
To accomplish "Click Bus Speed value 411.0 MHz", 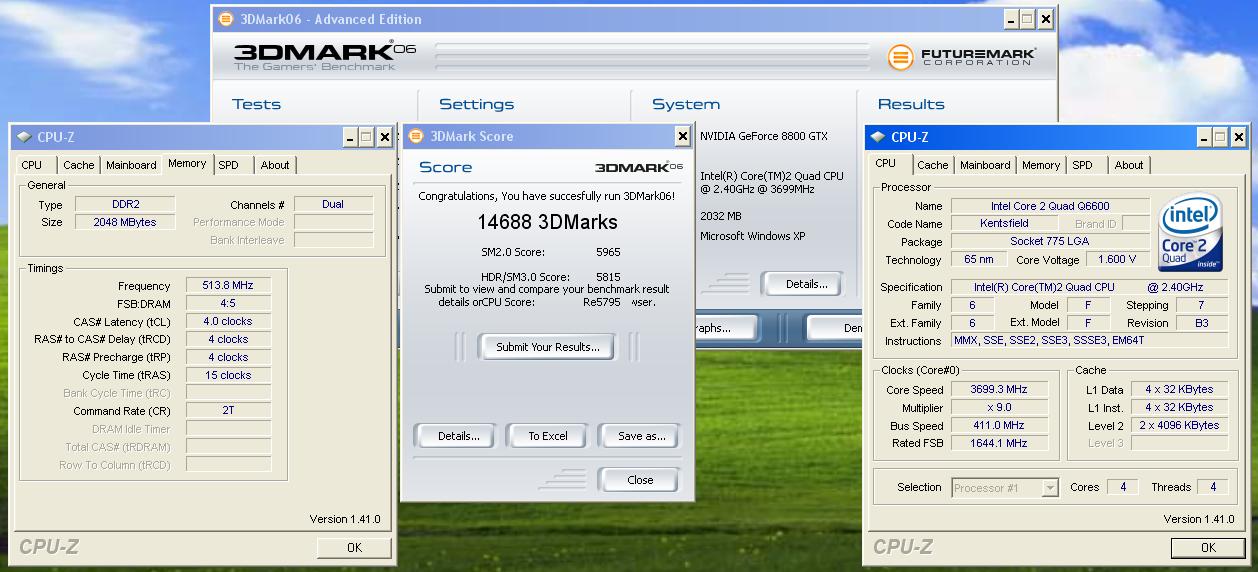I will click(x=998, y=426).
